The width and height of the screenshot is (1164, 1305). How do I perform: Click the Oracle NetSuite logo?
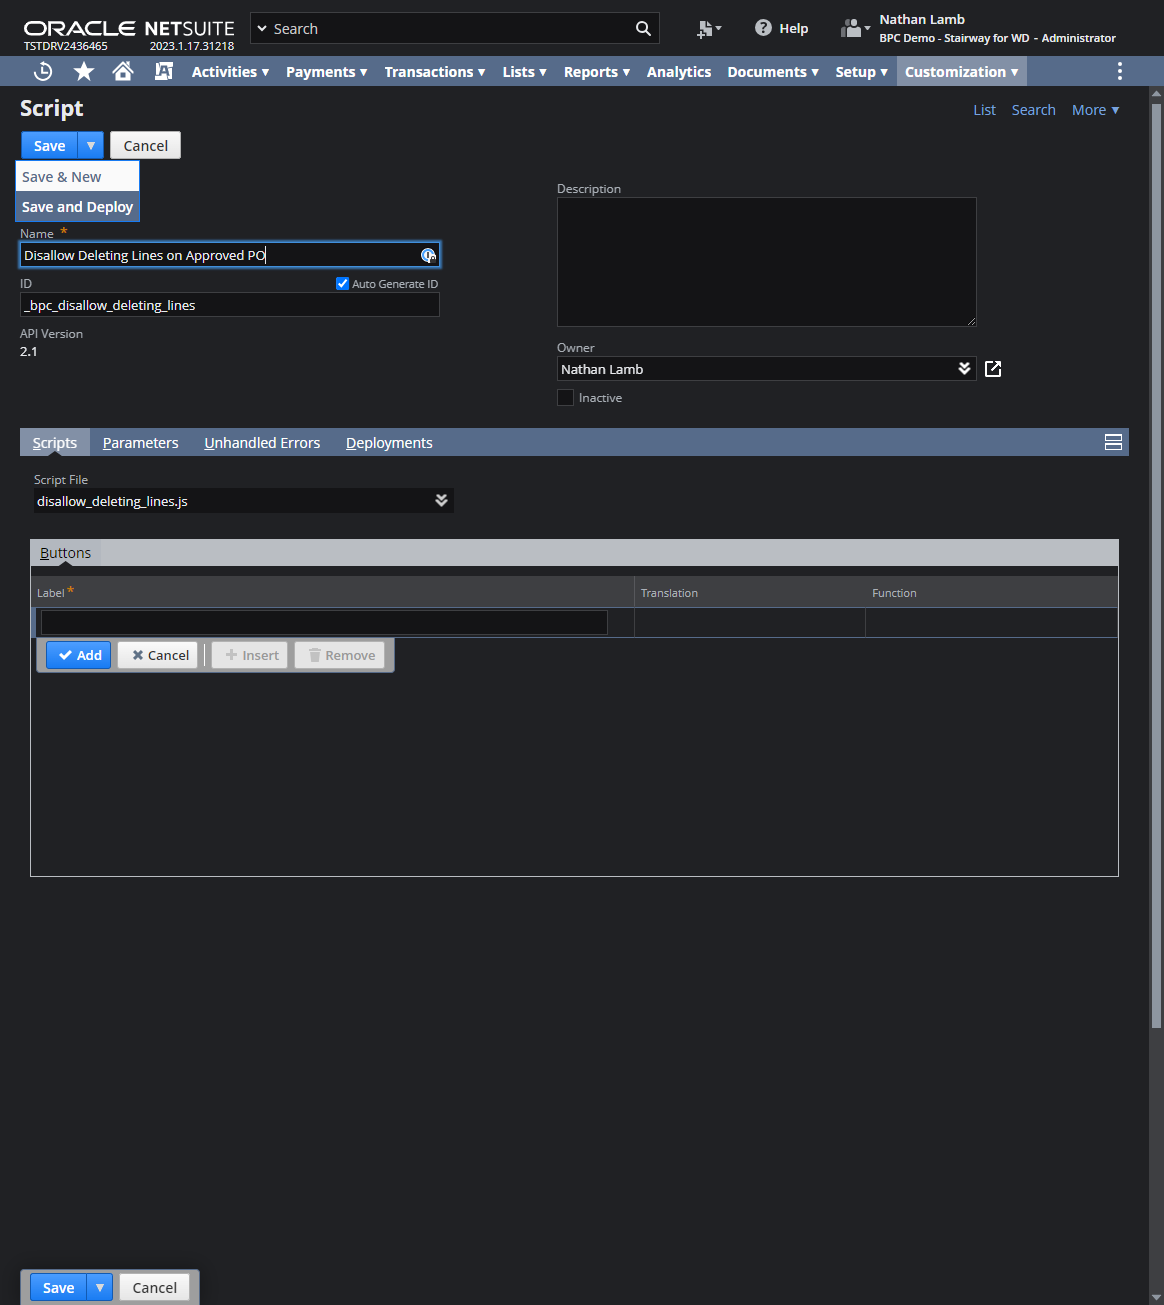tap(129, 28)
